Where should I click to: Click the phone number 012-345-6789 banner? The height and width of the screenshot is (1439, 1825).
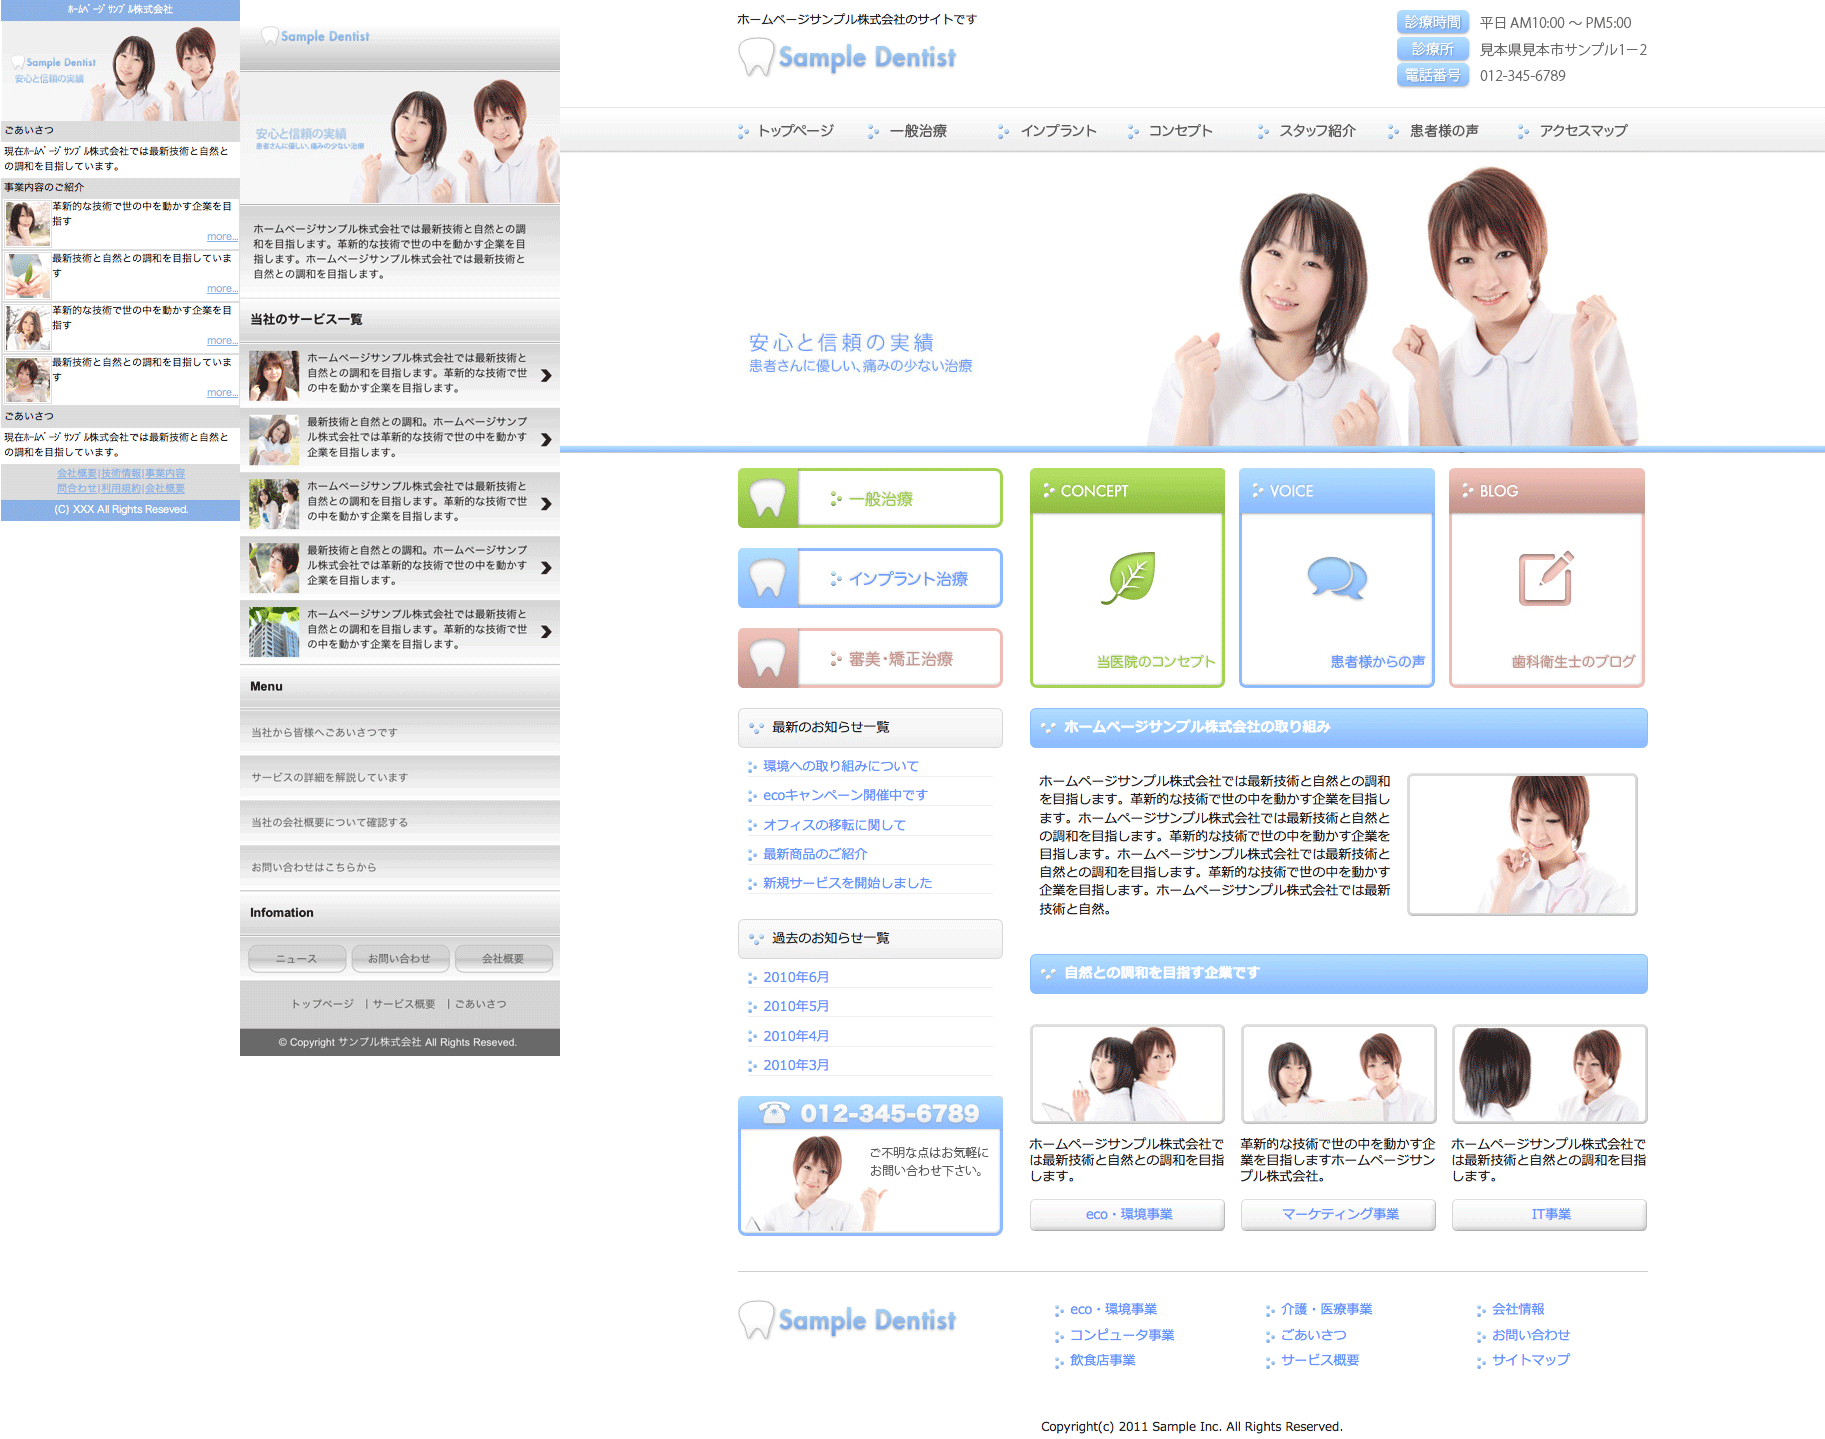tap(870, 1113)
